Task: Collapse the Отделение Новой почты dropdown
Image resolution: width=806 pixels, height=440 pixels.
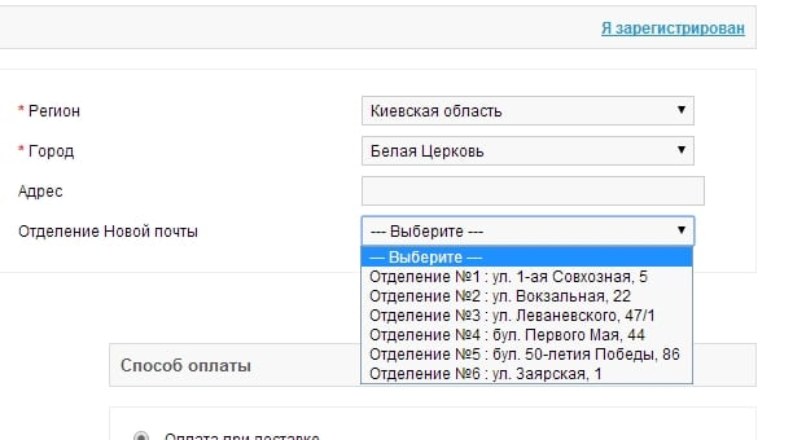Action: tap(527, 231)
